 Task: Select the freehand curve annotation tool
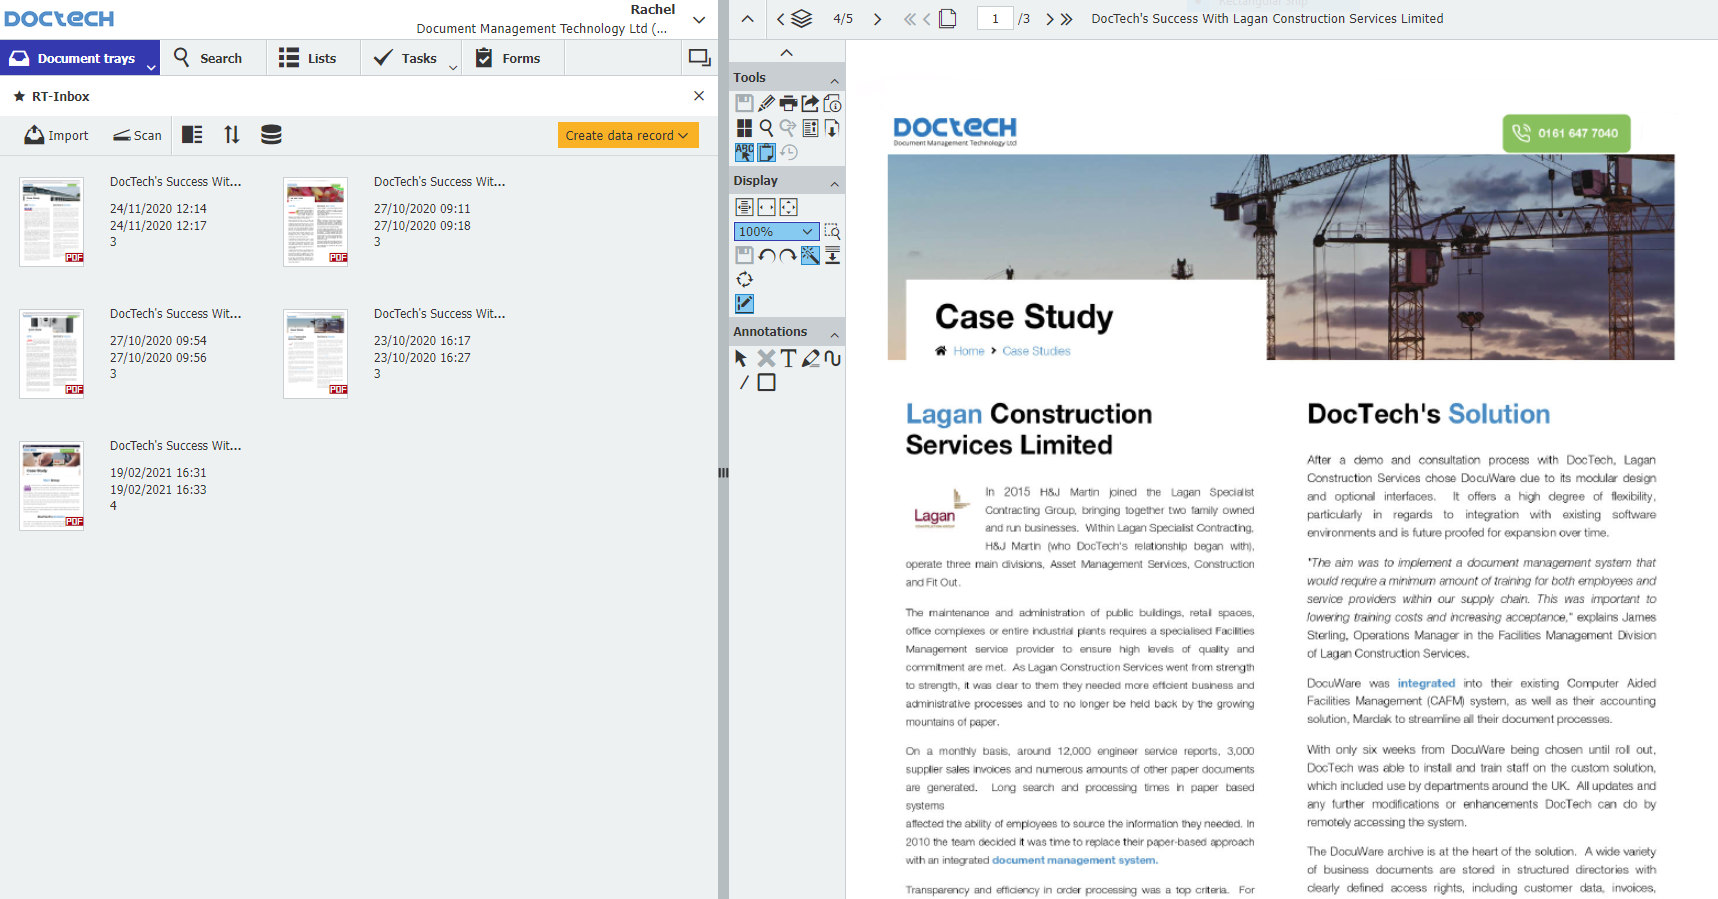click(832, 358)
